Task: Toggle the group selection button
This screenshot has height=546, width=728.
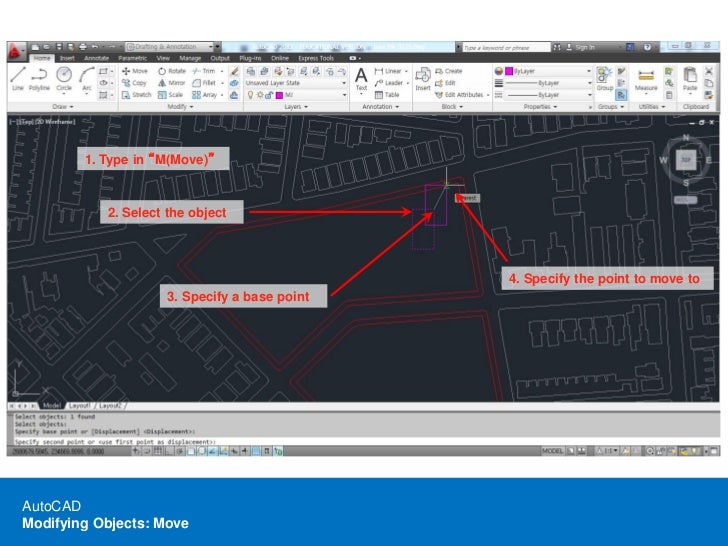Action: (x=621, y=95)
